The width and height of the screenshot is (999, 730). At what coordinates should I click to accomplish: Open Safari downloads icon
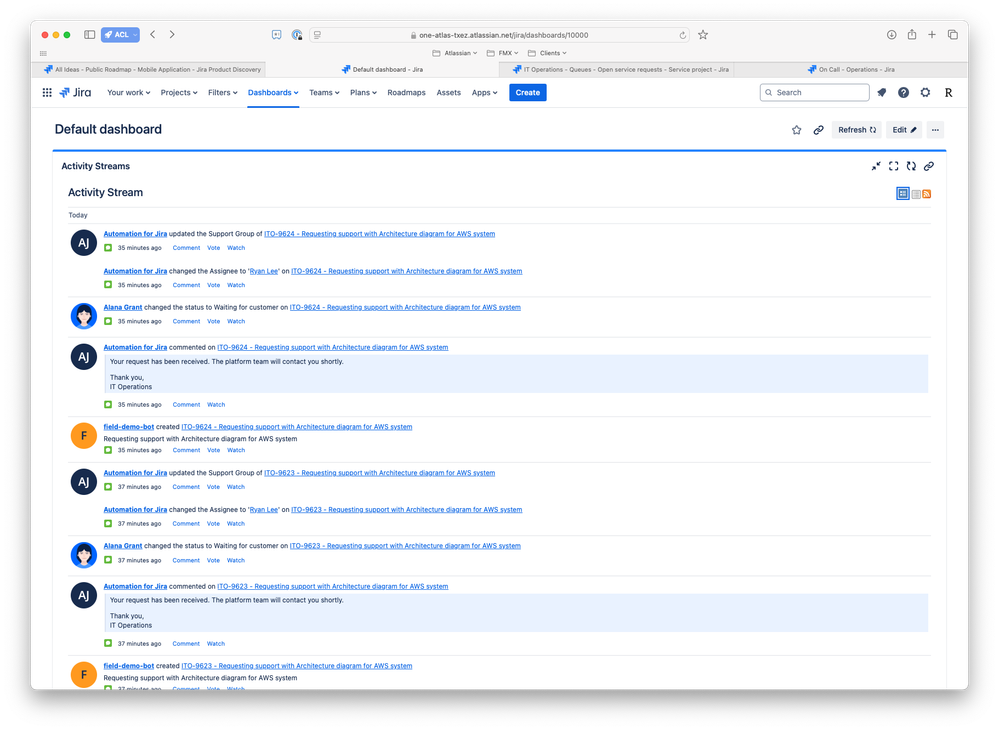[x=891, y=34]
